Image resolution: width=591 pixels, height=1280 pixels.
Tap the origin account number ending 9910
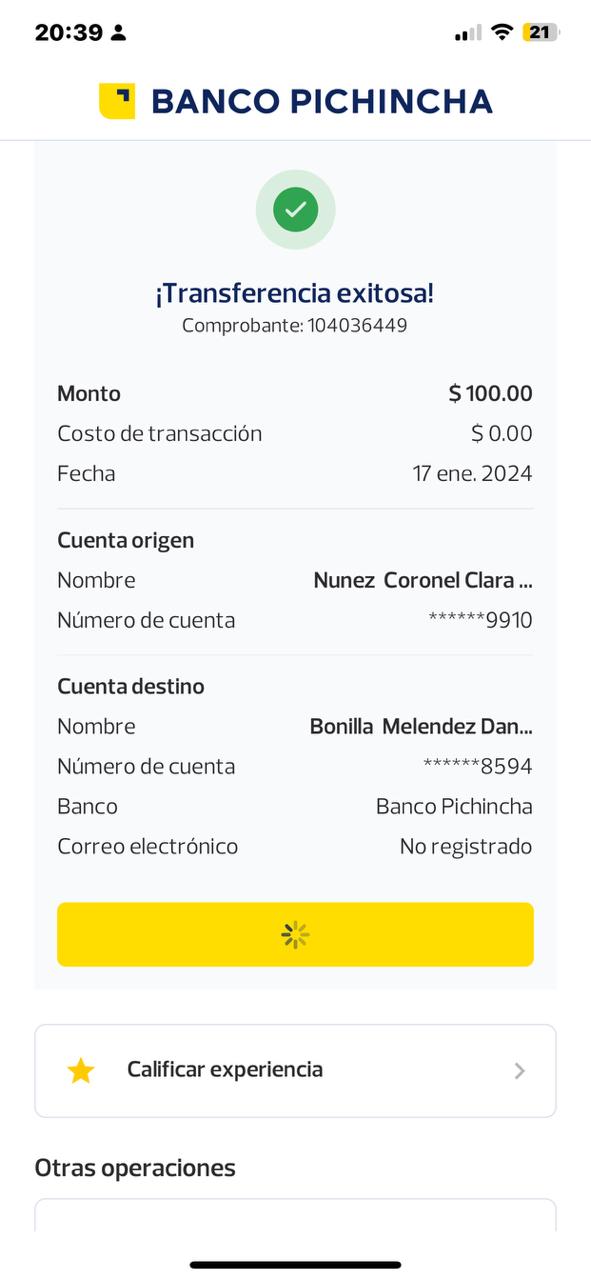(480, 620)
